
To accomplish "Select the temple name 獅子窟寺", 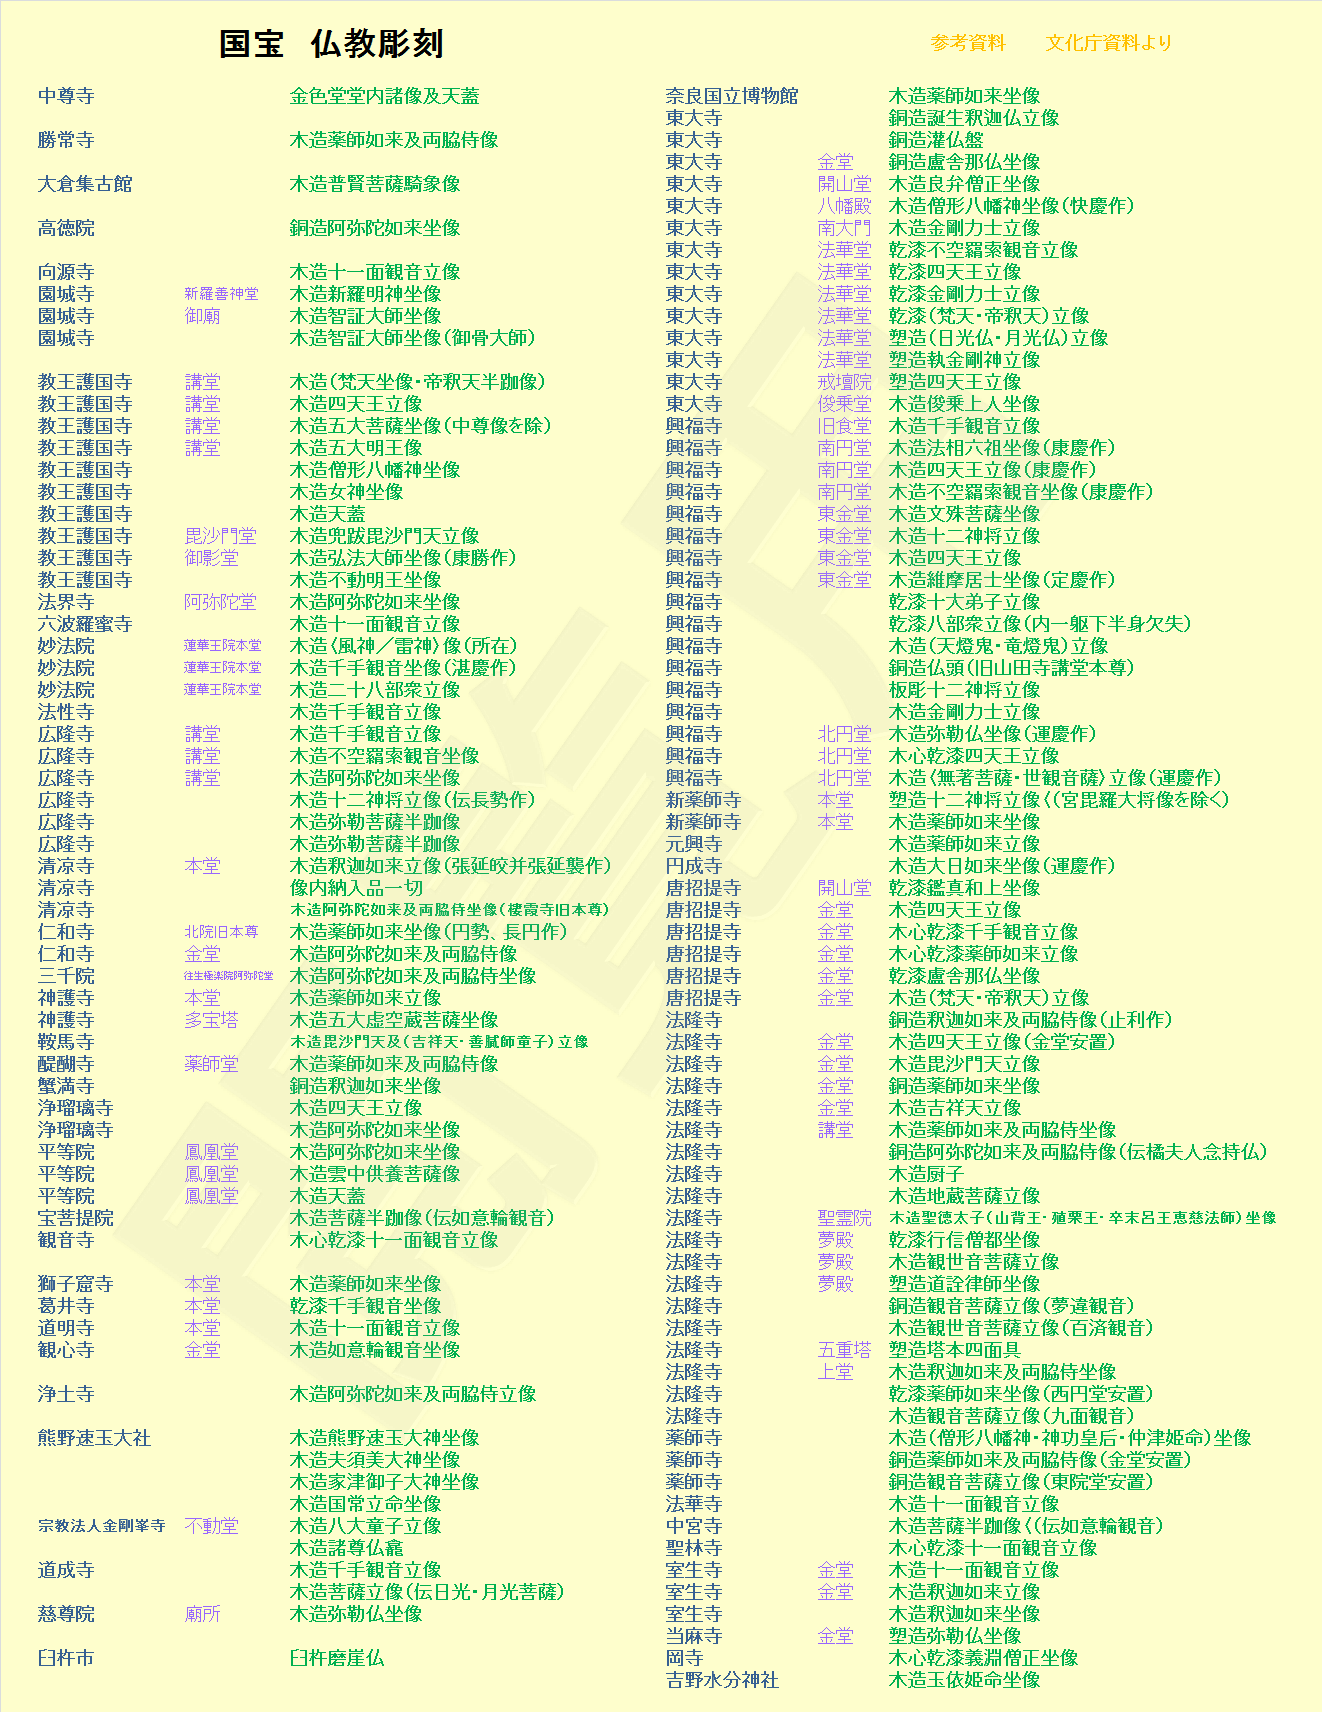I will [76, 1284].
